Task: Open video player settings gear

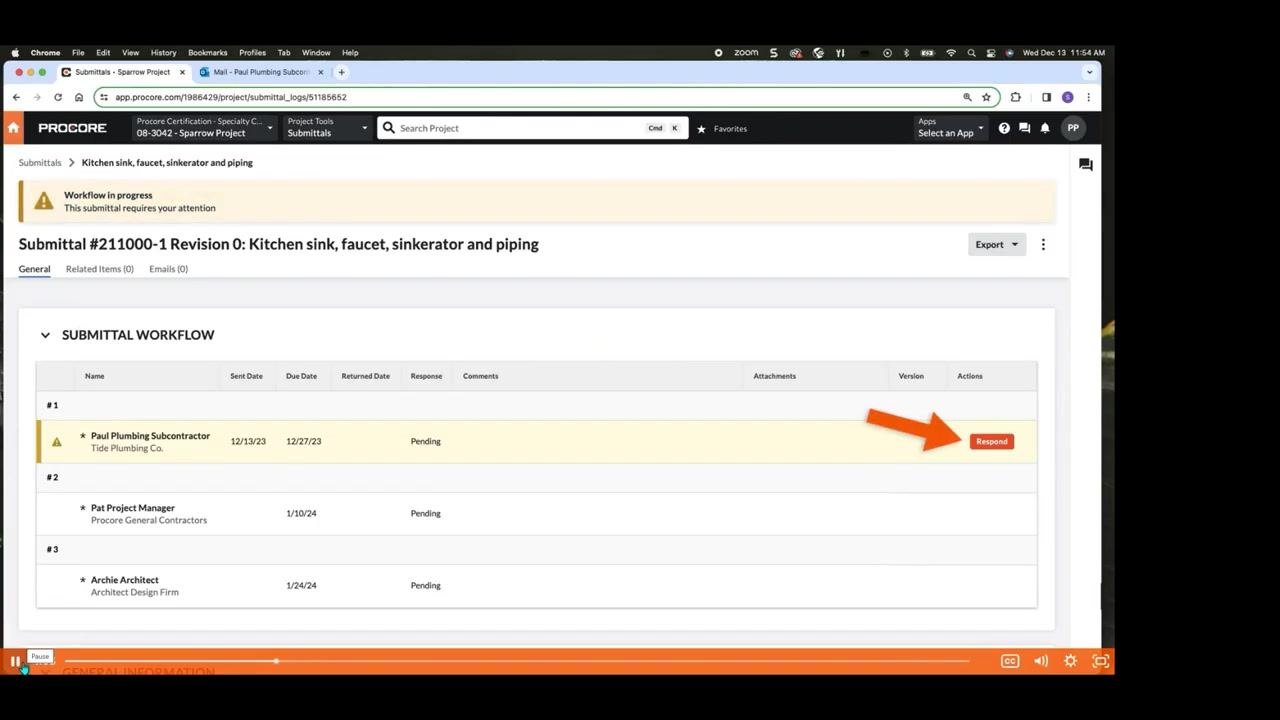Action: click(x=1070, y=661)
